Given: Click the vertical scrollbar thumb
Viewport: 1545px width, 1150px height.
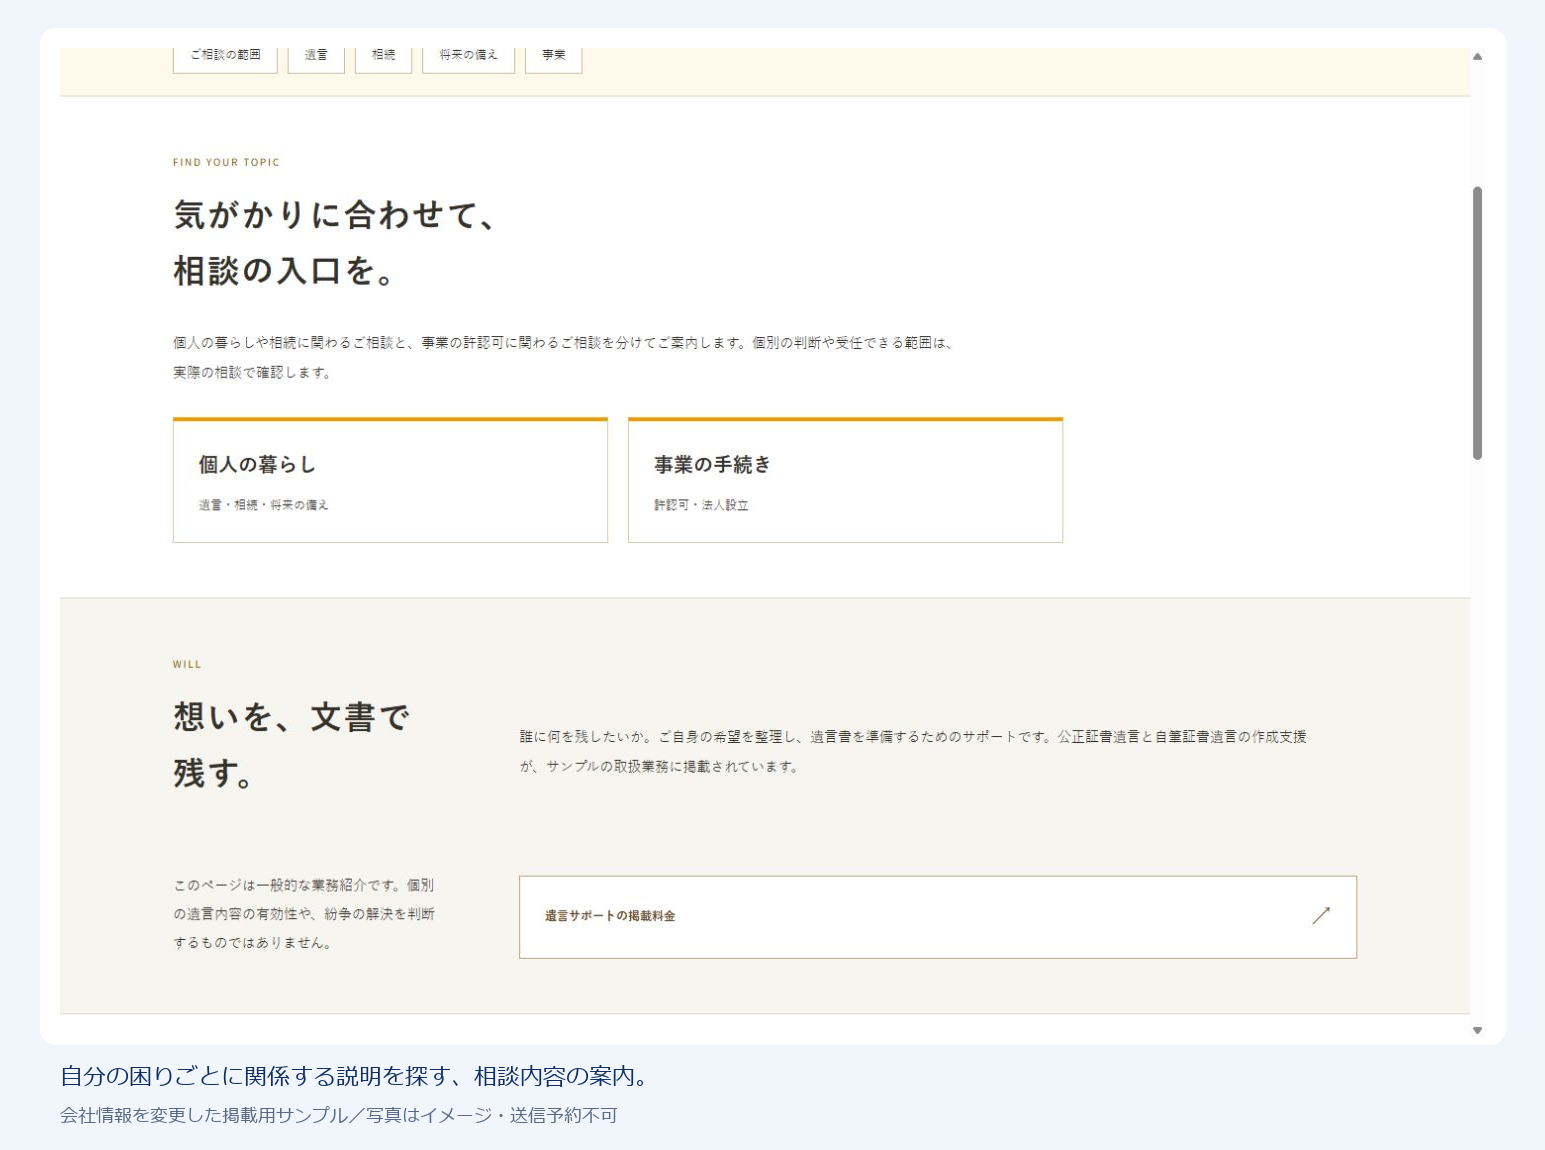Looking at the screenshot, I should 1477,323.
